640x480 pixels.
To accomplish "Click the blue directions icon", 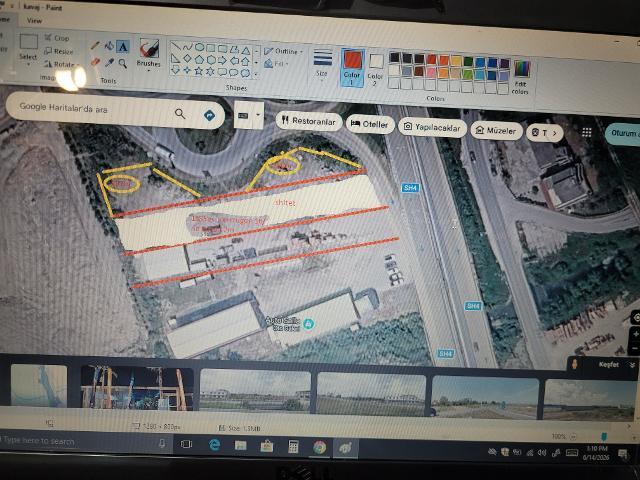I will [x=209, y=116].
